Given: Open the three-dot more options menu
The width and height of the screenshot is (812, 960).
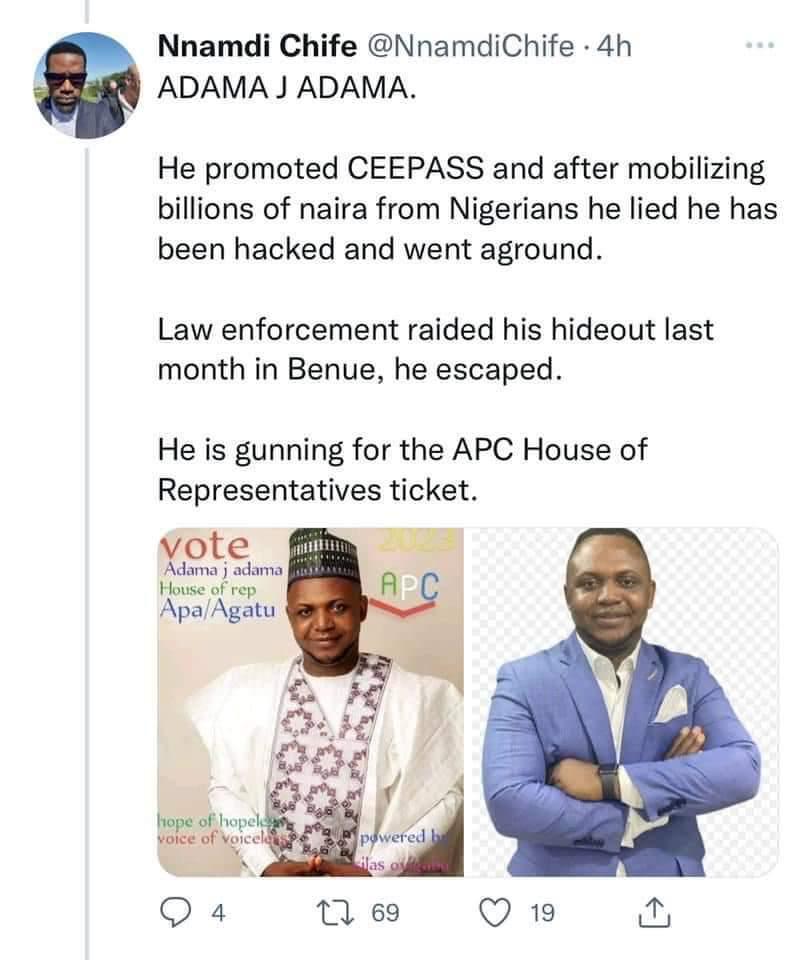Looking at the screenshot, I should [x=760, y=45].
